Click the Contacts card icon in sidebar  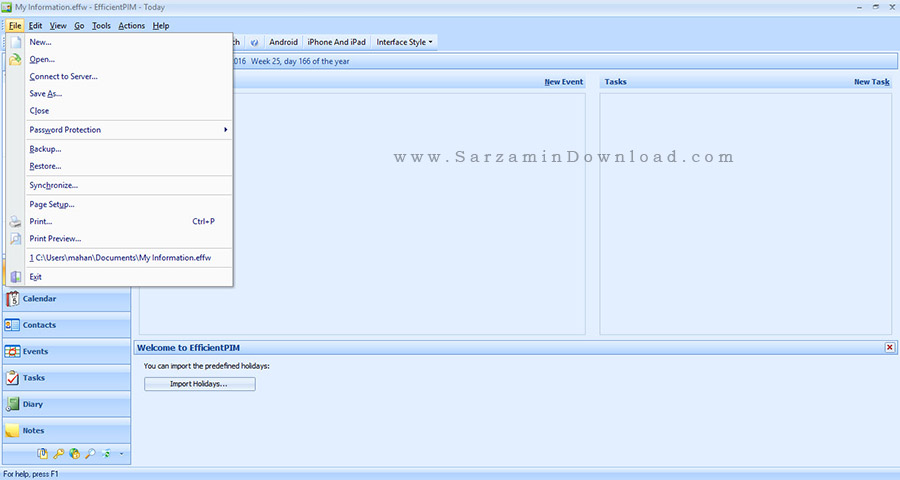point(12,325)
